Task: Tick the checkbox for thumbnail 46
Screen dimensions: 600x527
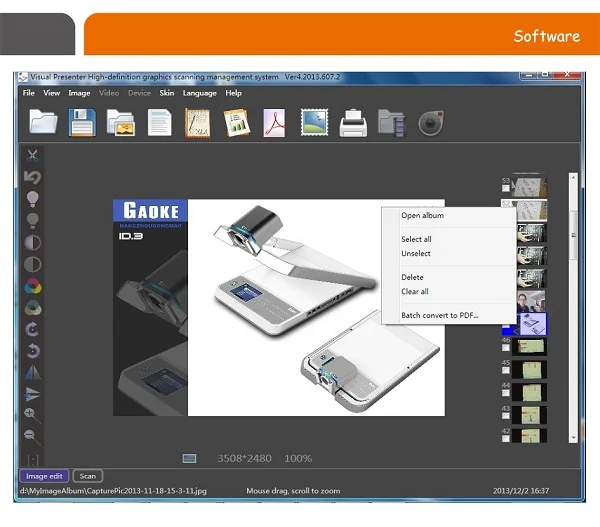Action: (505, 348)
